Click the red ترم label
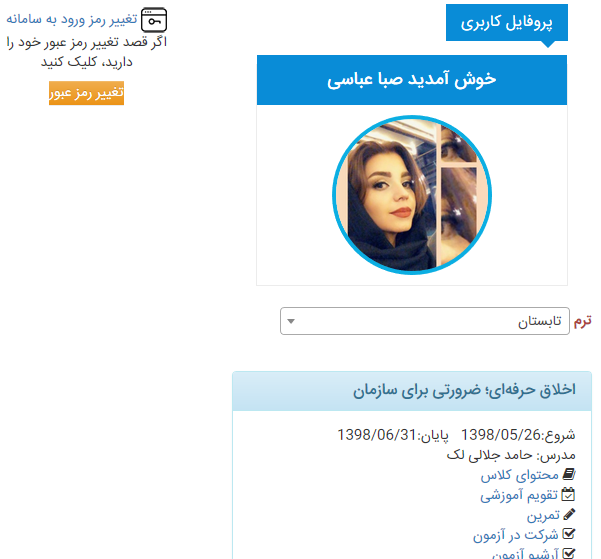Screen dimensions: 601x559 583,321
